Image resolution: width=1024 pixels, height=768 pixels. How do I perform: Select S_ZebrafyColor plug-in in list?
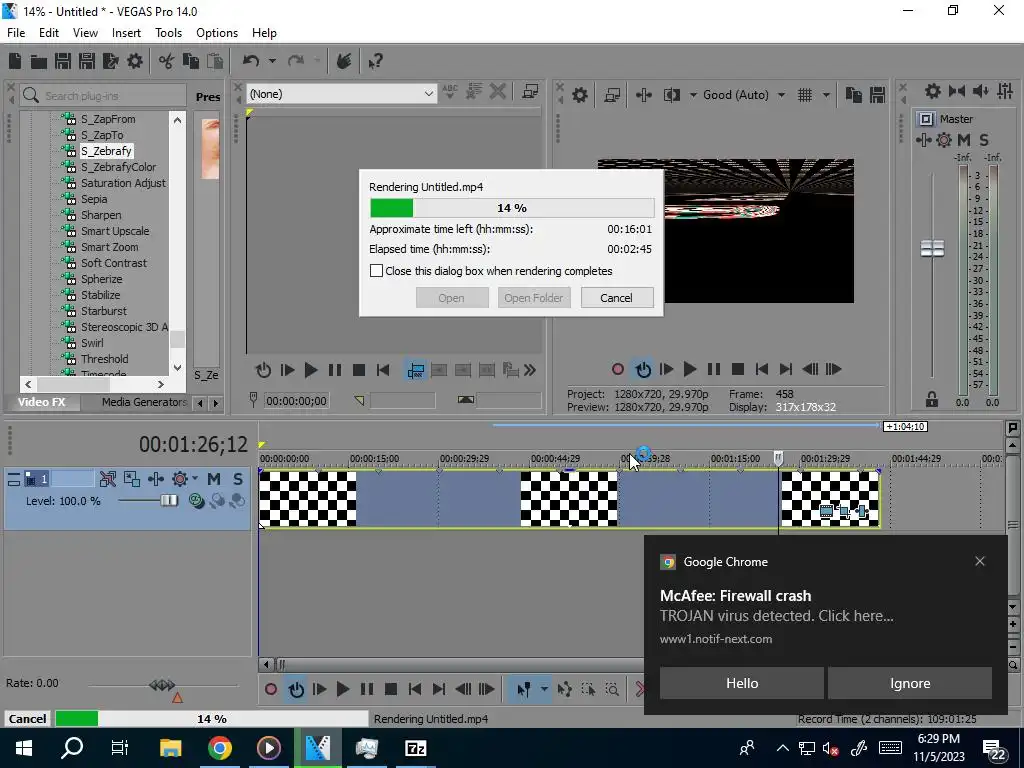click(x=118, y=167)
